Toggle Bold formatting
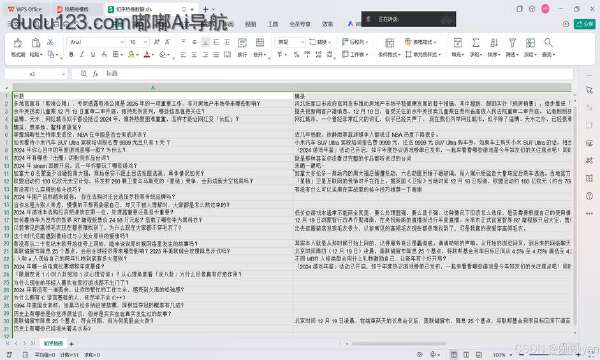 click(71, 55)
